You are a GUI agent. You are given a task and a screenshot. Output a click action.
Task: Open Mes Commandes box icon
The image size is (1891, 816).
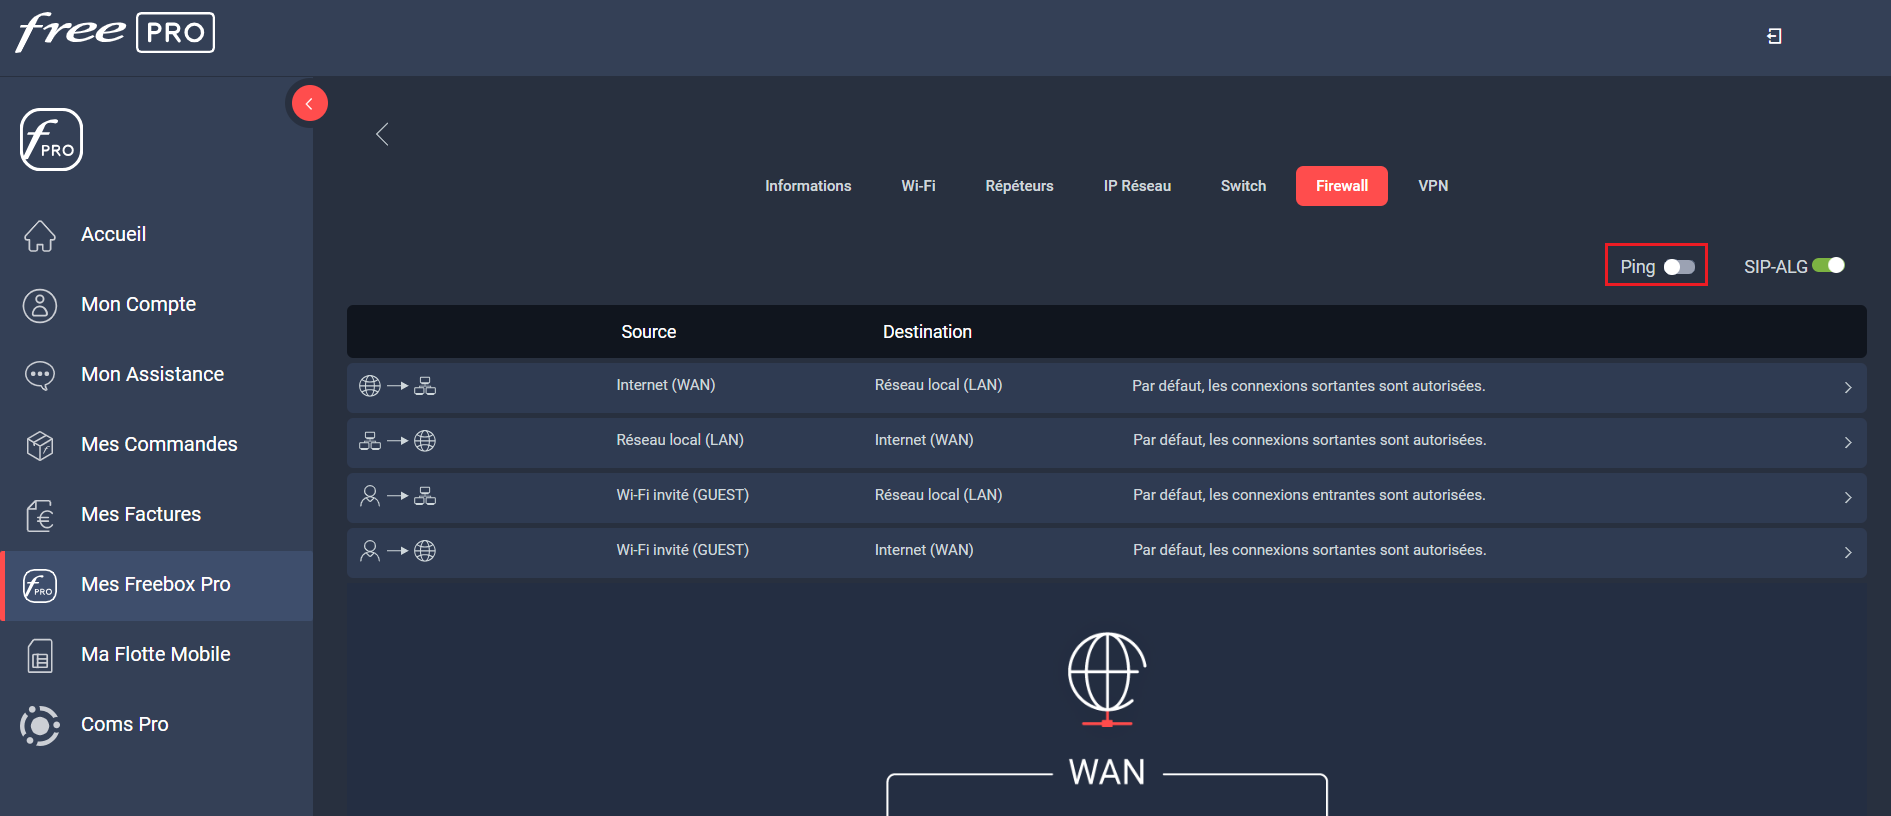tap(40, 445)
